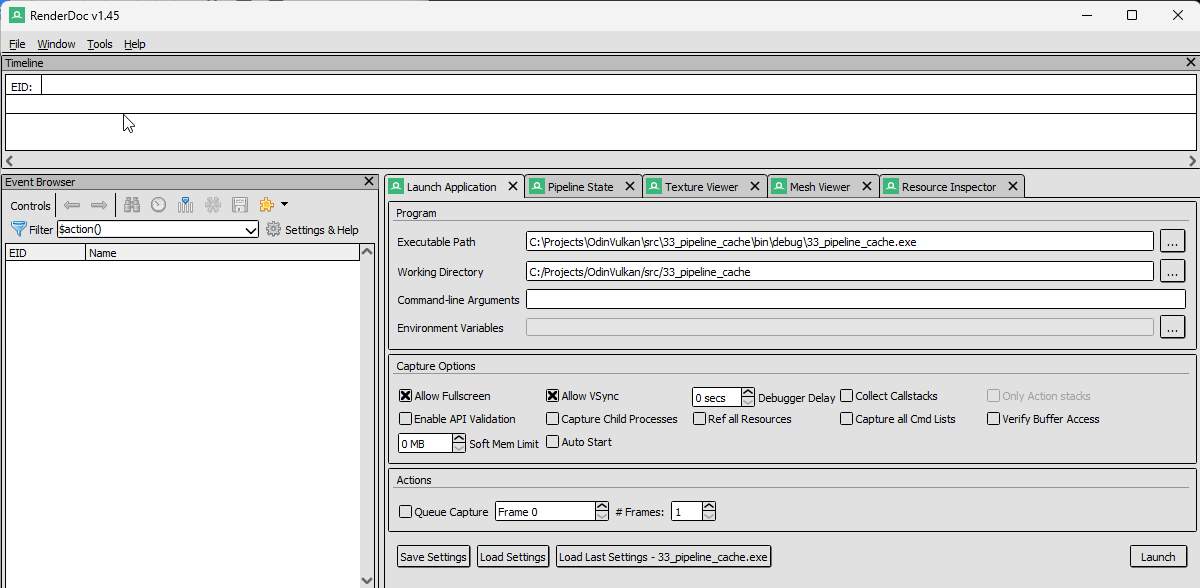Click the Save Settings button
This screenshot has height=588, width=1200.
pyautogui.click(x=433, y=557)
